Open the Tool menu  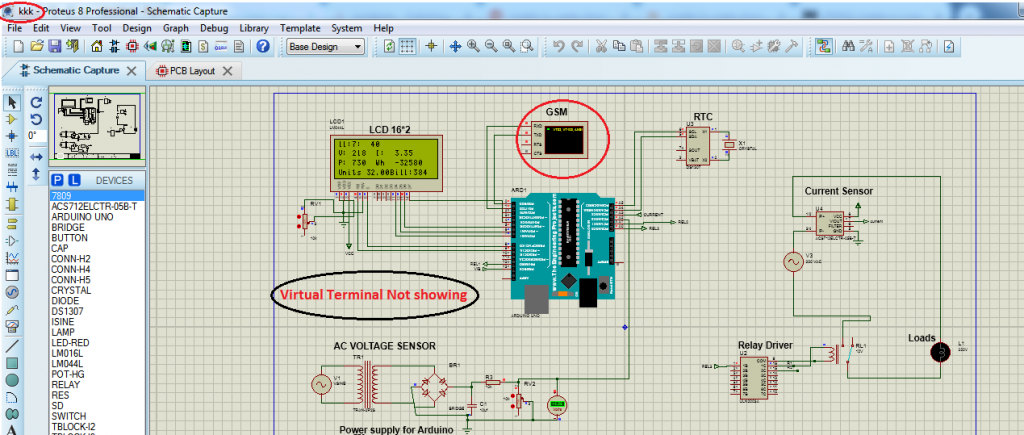(x=102, y=28)
